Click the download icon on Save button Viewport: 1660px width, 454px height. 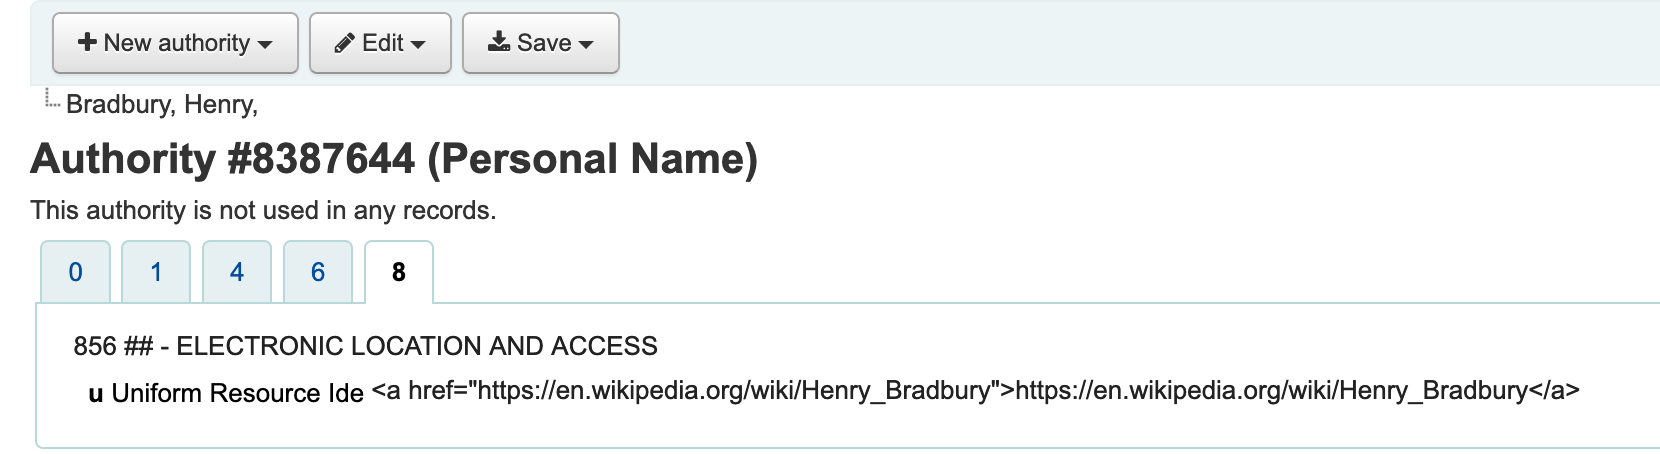[x=498, y=42]
